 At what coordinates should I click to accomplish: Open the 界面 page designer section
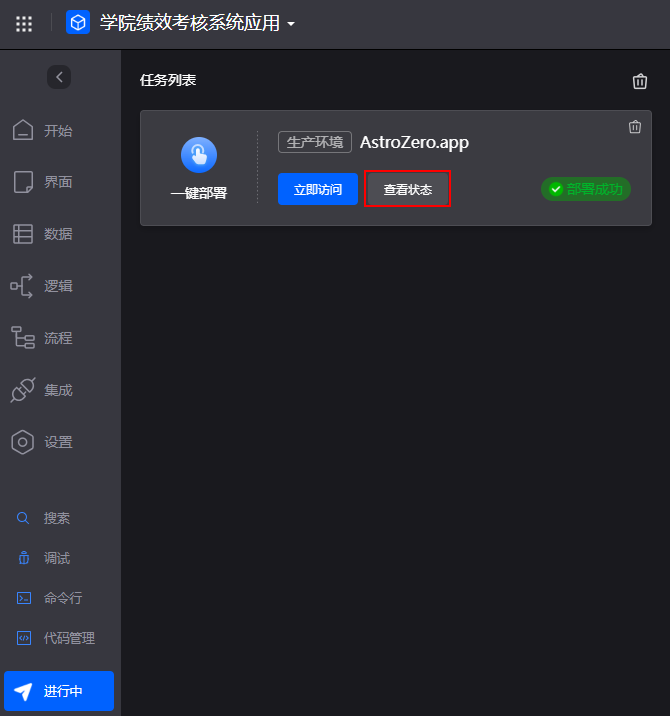(42, 182)
